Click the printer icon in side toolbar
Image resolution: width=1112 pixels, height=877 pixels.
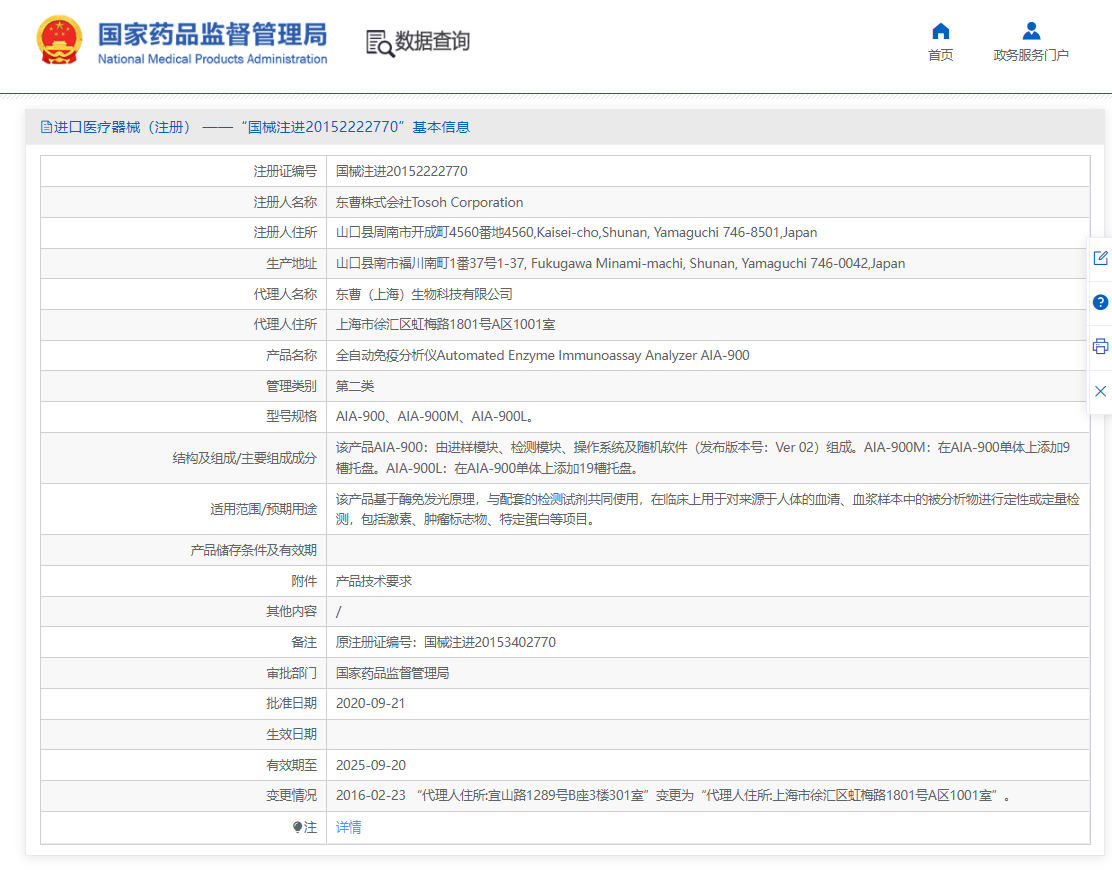[1100, 347]
